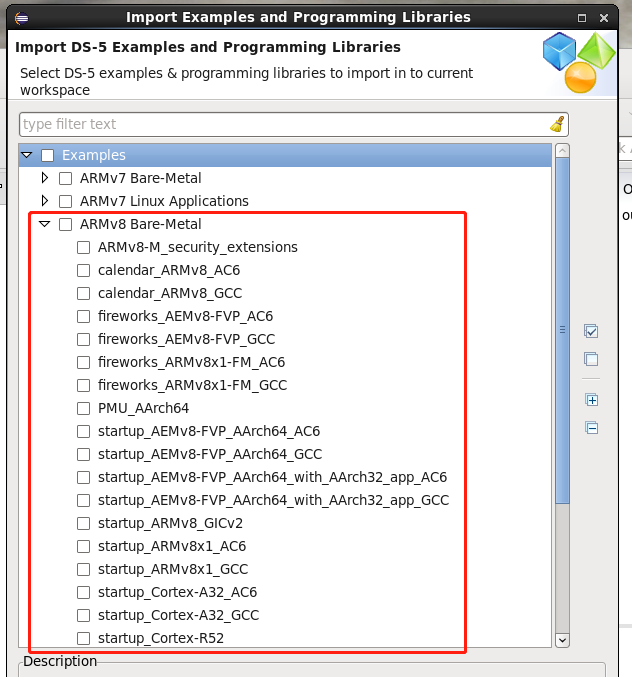
Task: Select startup_Cortex-A32_AC6 checkbox
Action: tap(83, 592)
